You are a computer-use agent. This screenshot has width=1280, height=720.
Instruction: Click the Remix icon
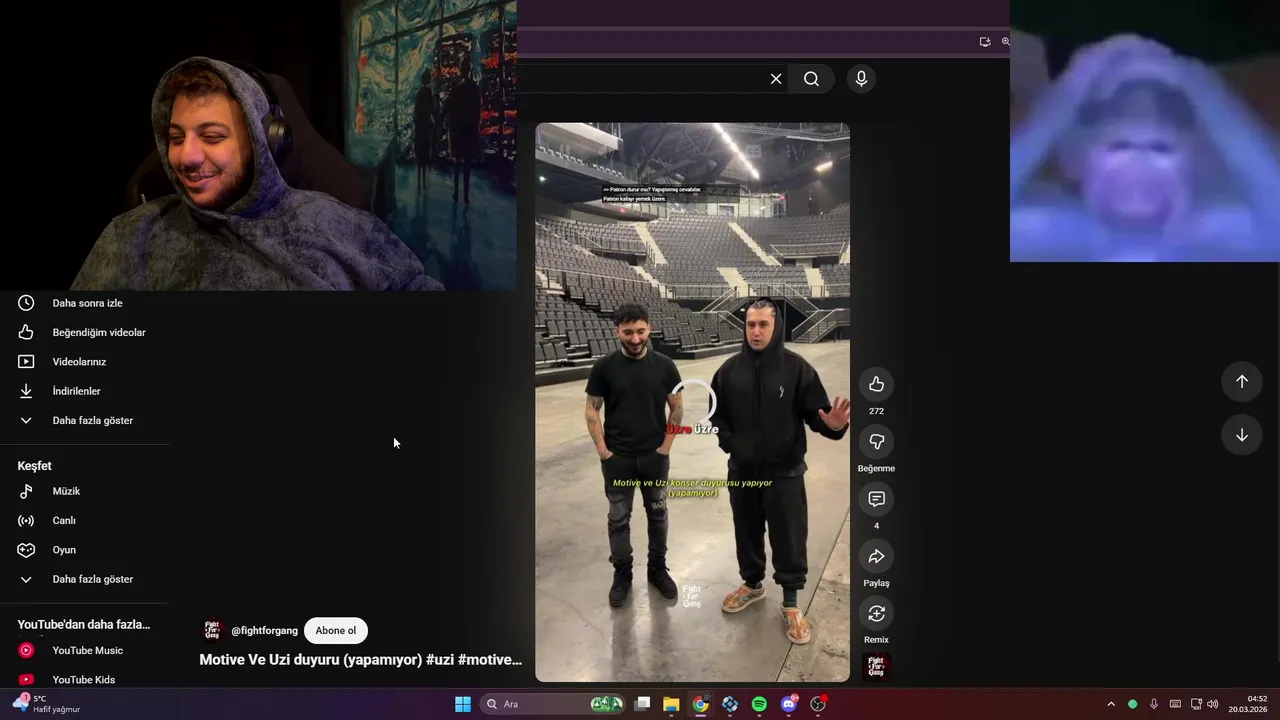tap(876, 613)
